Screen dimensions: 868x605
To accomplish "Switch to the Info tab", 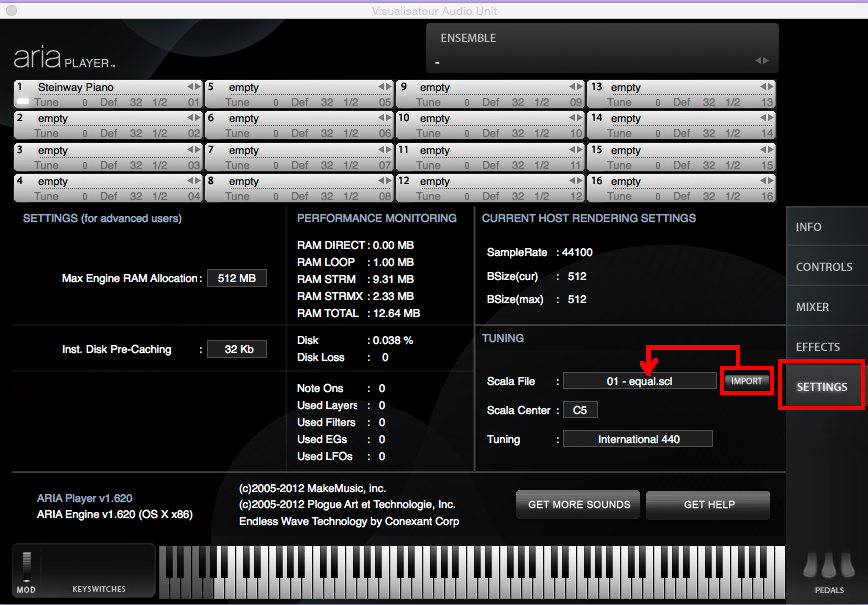I will click(x=808, y=227).
